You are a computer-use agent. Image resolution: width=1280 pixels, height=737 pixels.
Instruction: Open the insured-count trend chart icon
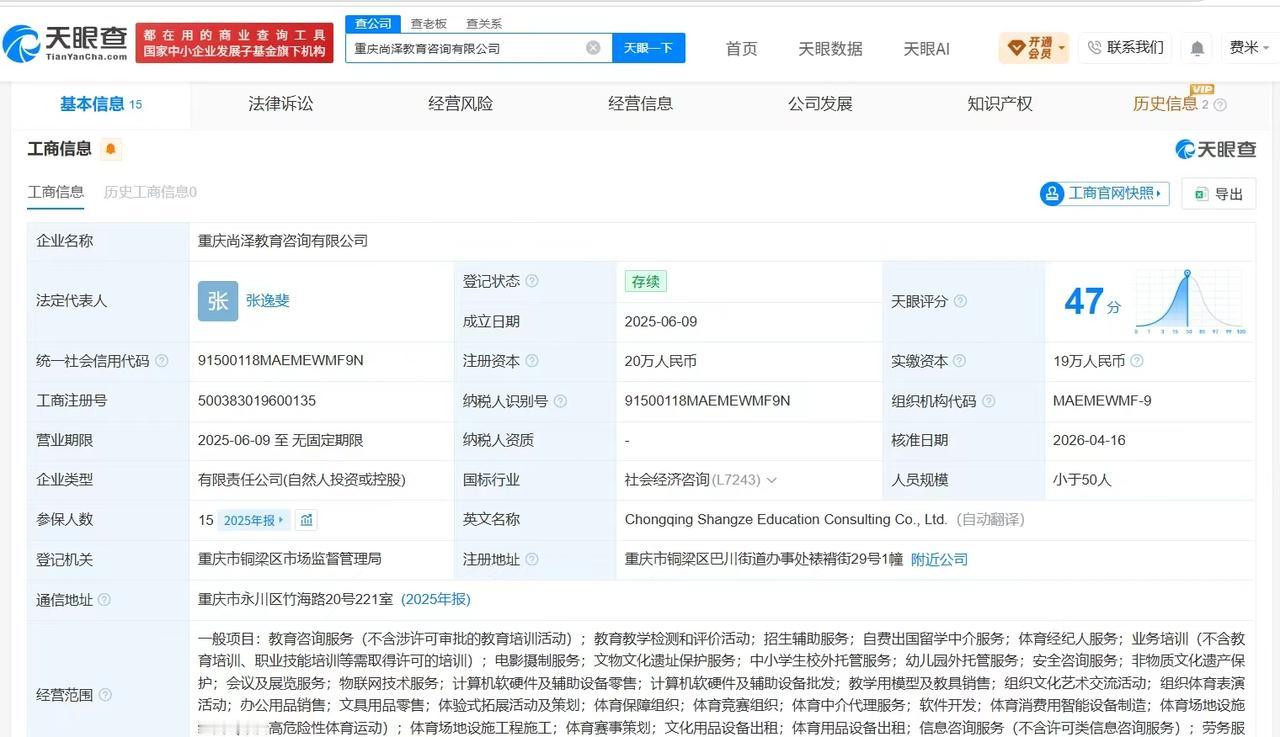307,520
